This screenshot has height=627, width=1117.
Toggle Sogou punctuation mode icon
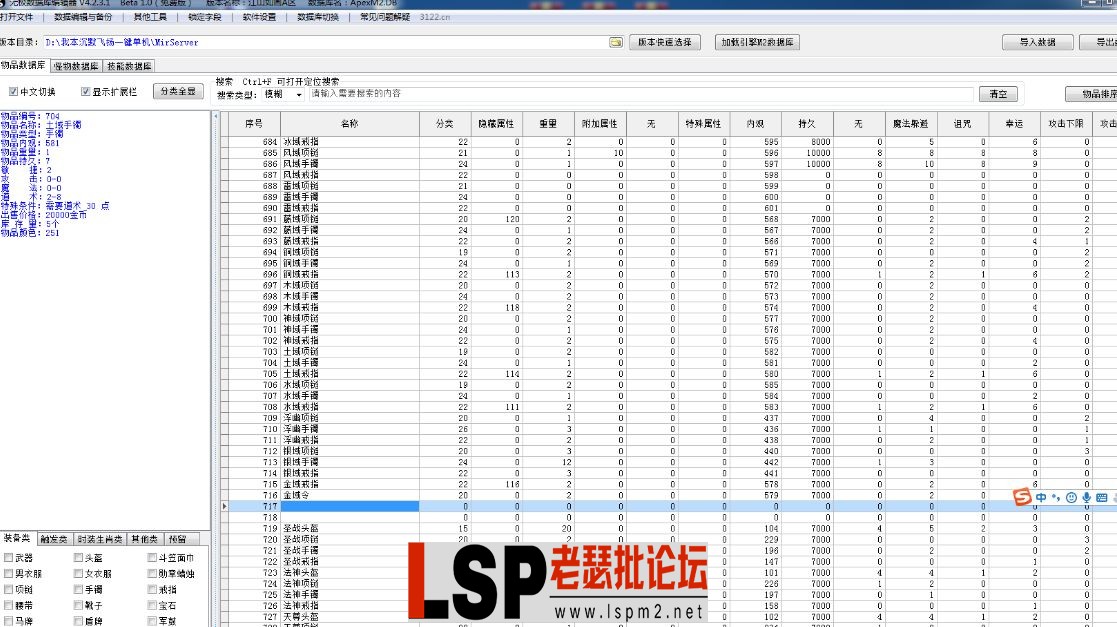[1056, 497]
